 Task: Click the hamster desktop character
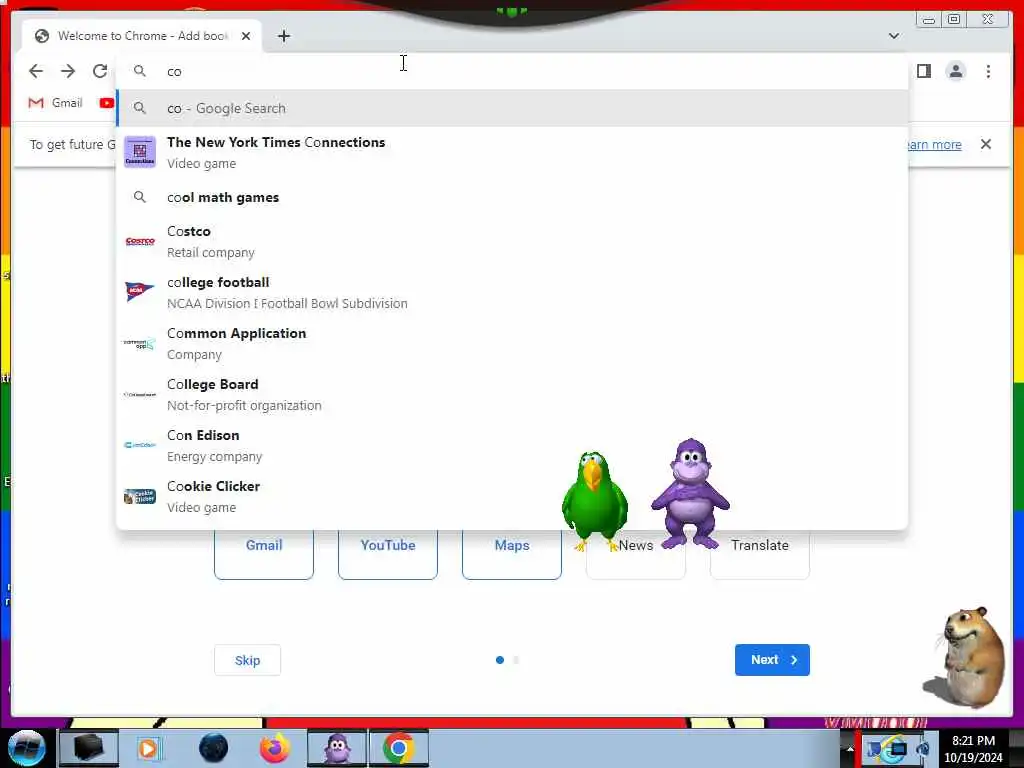click(968, 658)
